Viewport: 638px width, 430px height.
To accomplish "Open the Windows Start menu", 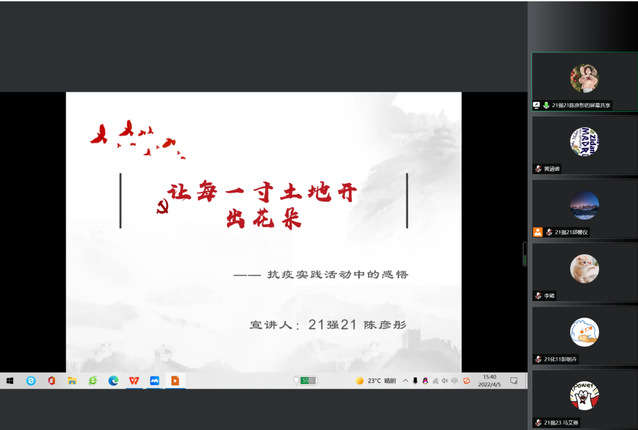I will [9, 381].
